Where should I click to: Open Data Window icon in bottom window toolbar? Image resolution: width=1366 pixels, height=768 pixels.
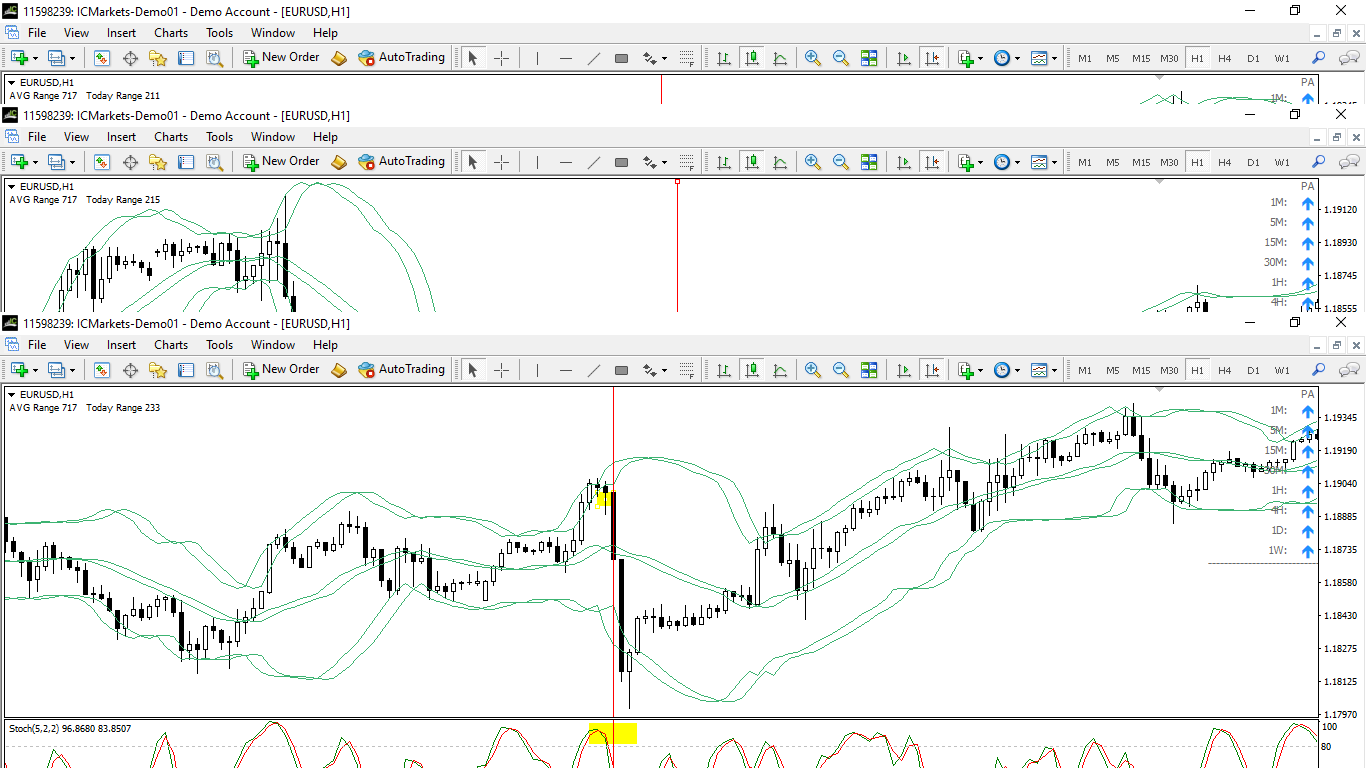[x=130, y=369]
